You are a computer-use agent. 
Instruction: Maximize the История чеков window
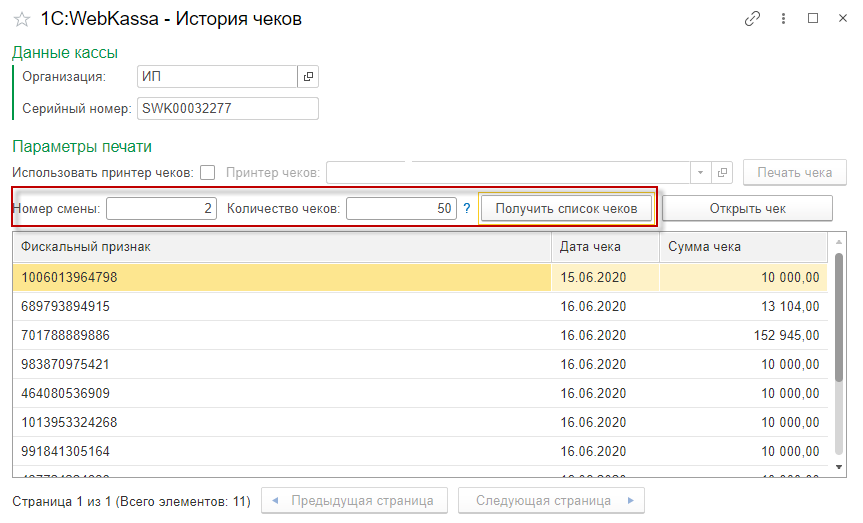click(813, 18)
